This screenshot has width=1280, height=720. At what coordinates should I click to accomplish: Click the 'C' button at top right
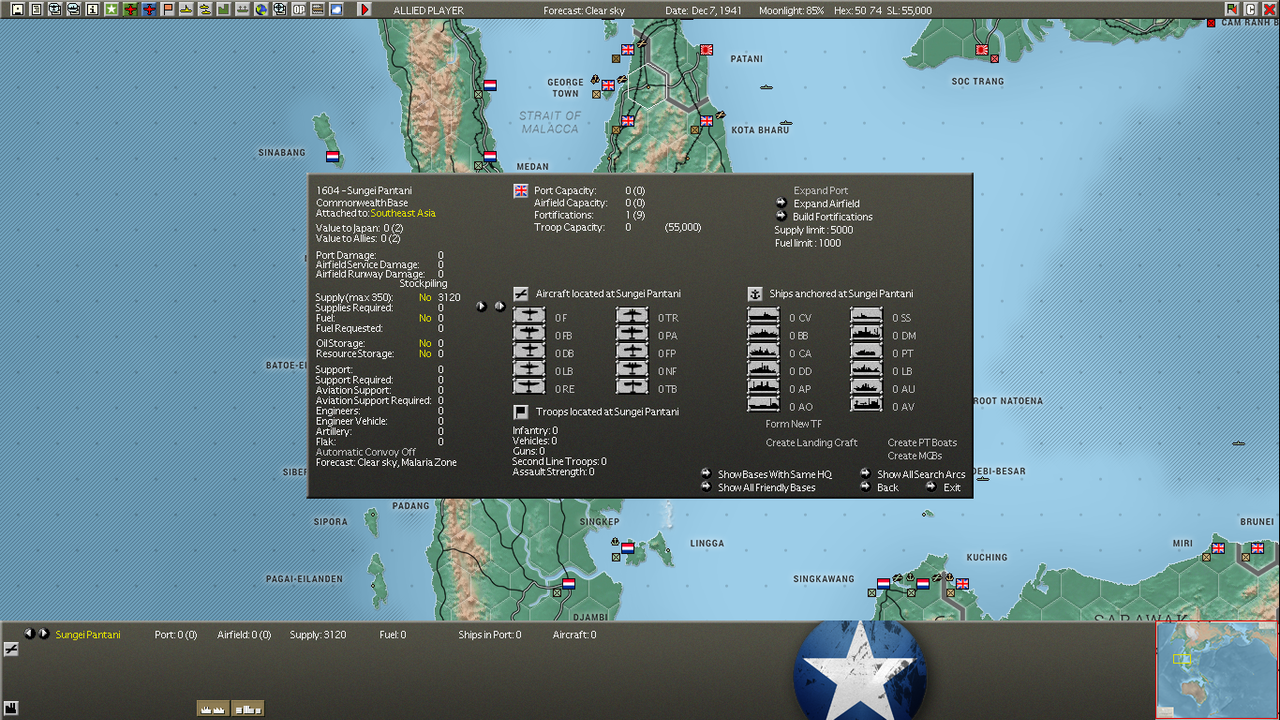pos(1250,9)
